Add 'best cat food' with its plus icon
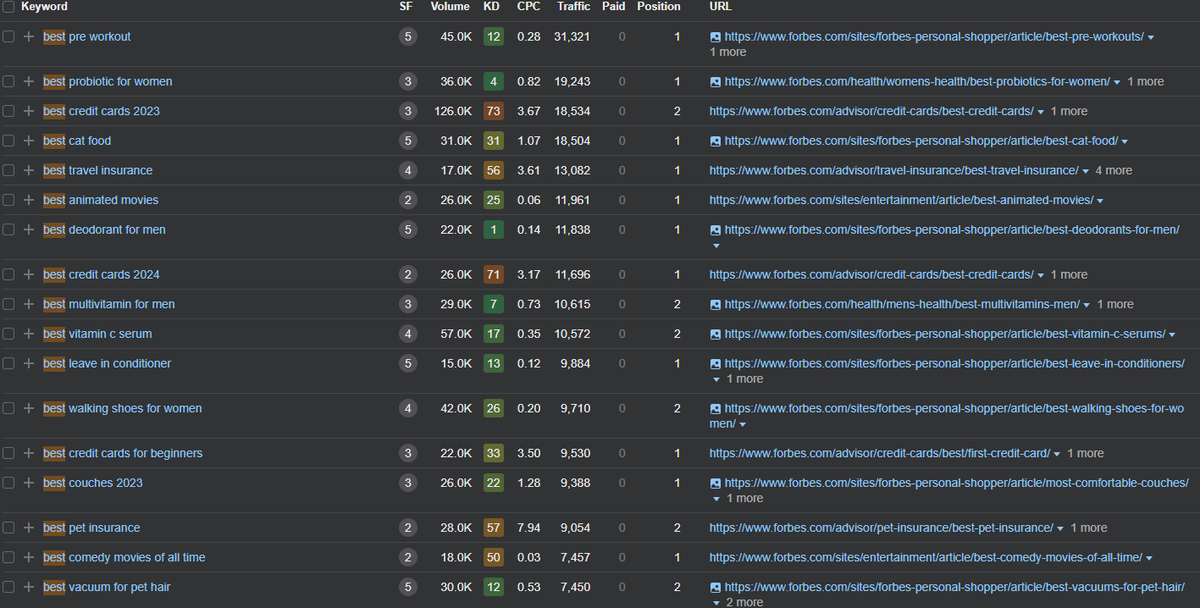The image size is (1200, 608). [x=29, y=141]
